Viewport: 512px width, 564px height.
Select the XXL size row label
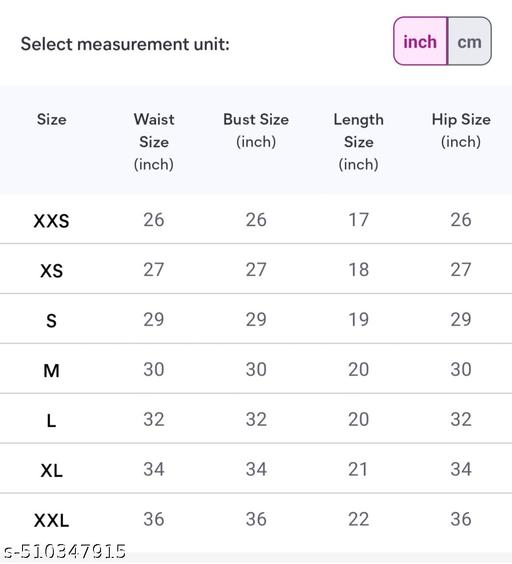[x=51, y=520]
